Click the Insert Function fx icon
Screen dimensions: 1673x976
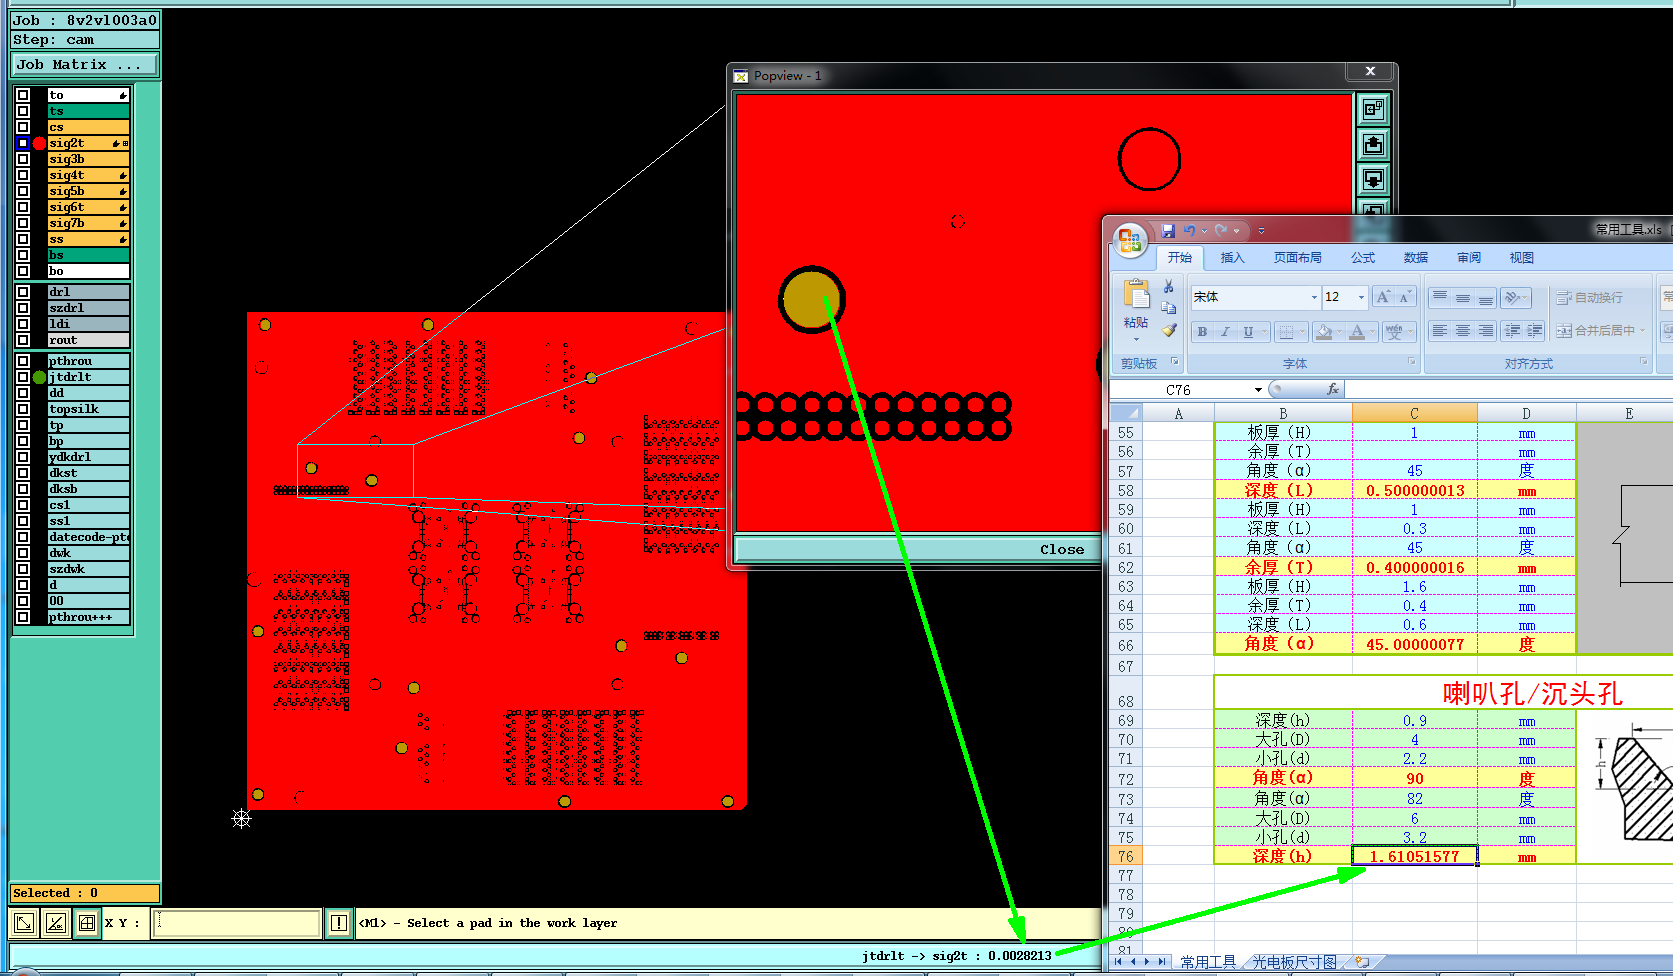[x=1333, y=390]
